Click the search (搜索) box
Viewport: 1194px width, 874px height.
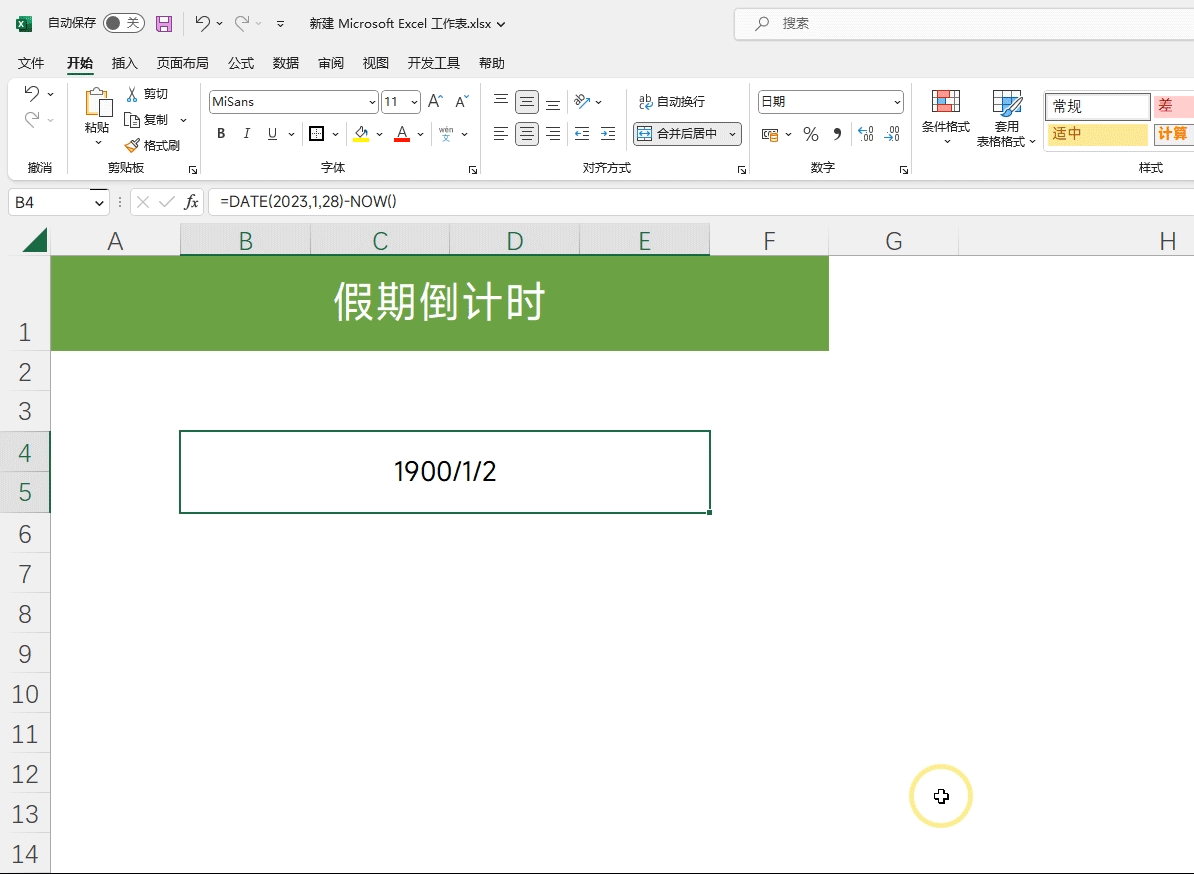coord(964,24)
